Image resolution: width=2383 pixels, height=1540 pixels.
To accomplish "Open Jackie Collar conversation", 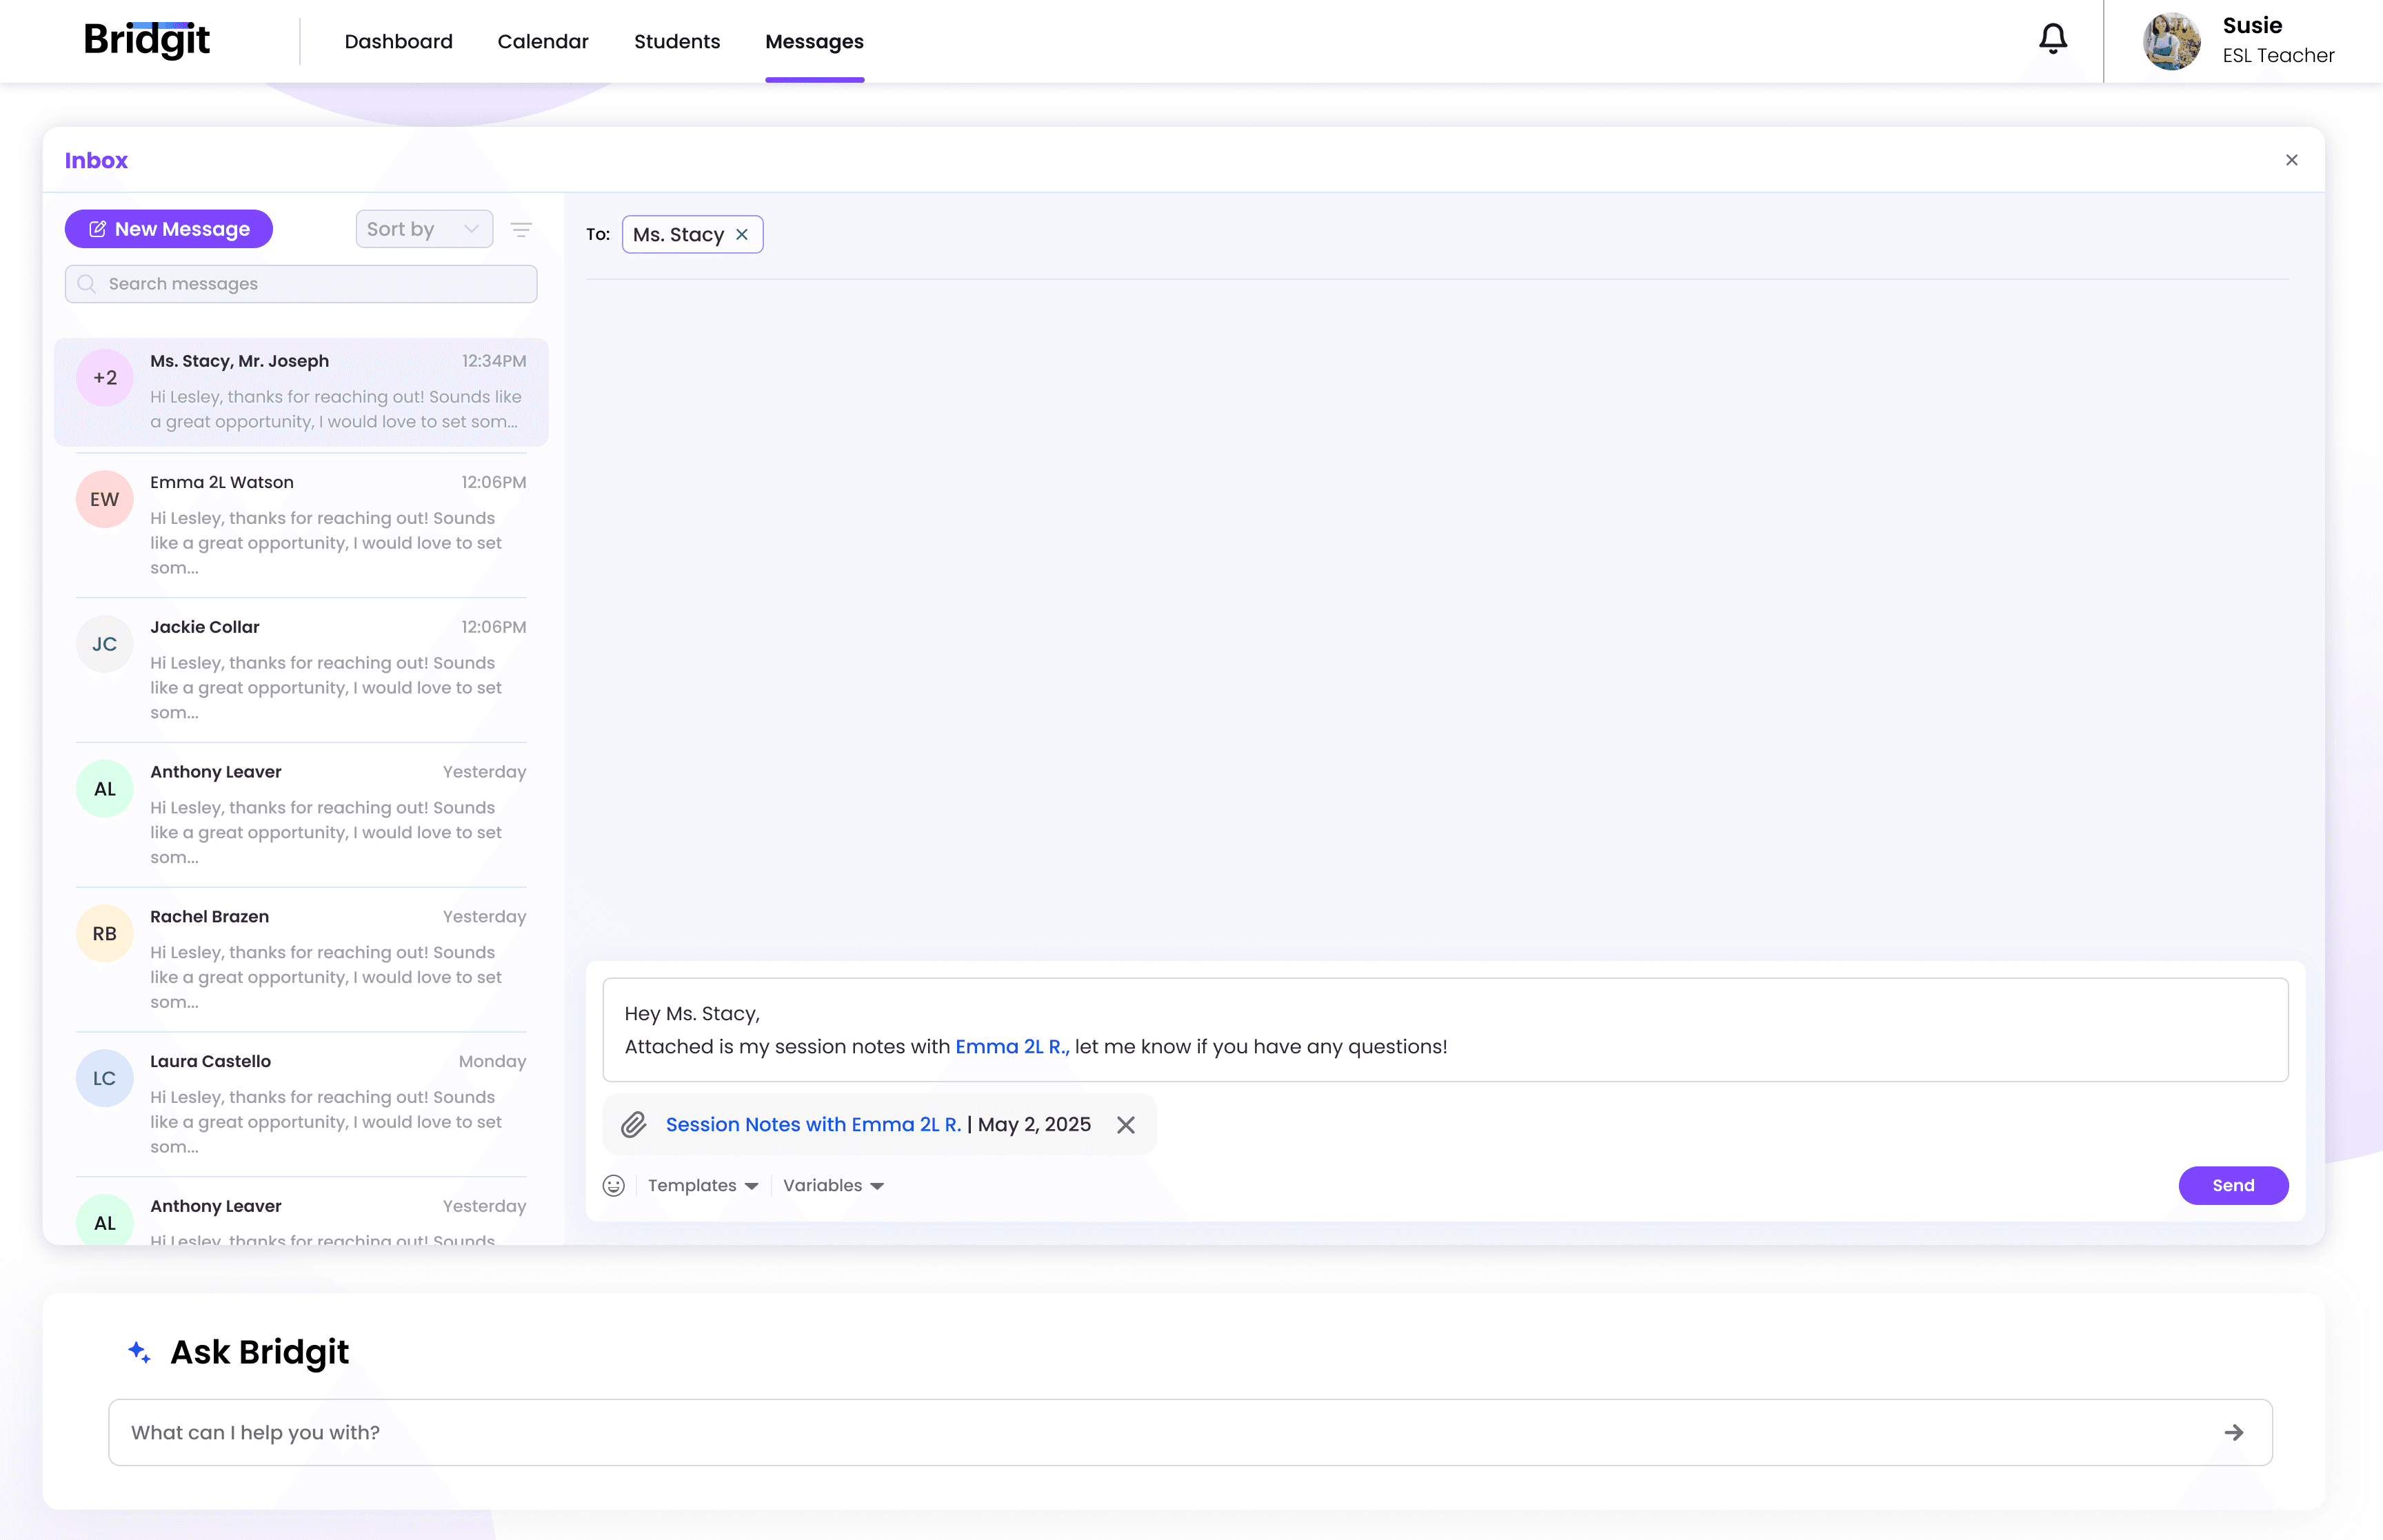I will pyautogui.click(x=301, y=670).
